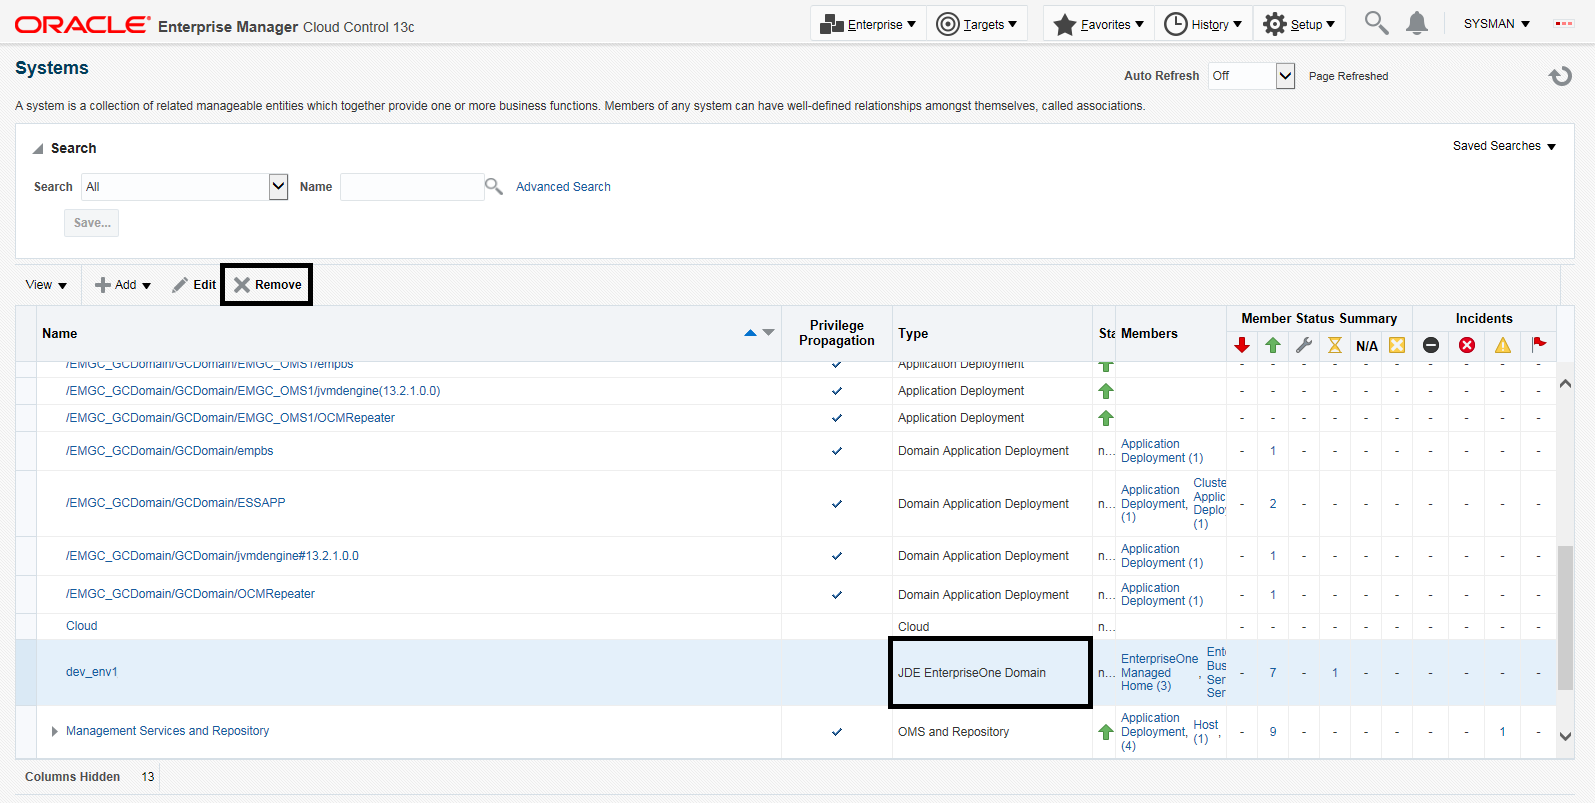Click the escalated incidents flag icon
Image resolution: width=1595 pixels, height=803 pixels.
click(1539, 345)
